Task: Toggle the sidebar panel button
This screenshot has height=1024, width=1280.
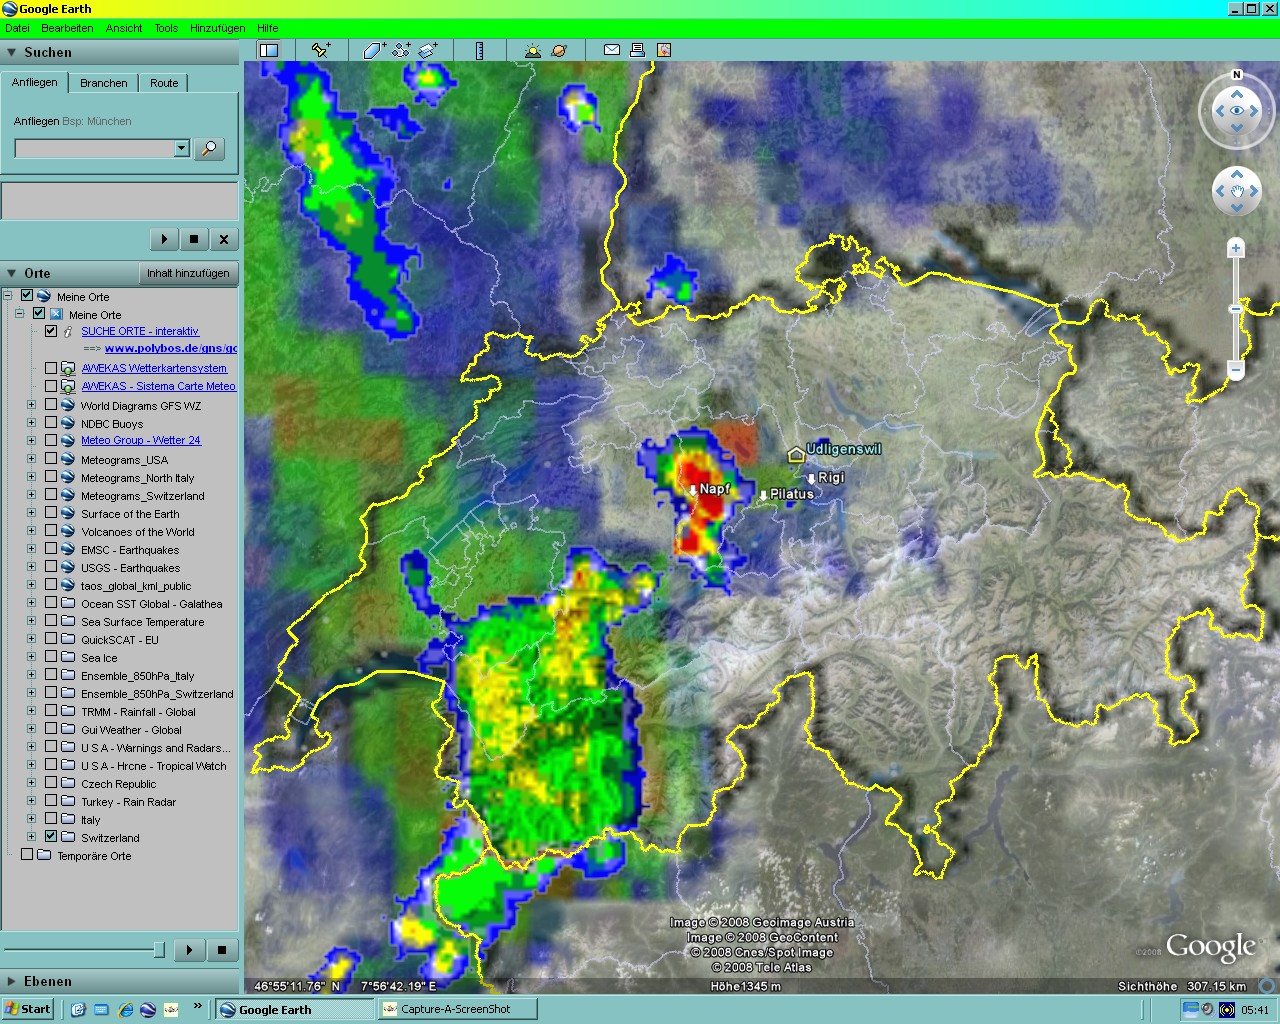Action: coord(269,50)
